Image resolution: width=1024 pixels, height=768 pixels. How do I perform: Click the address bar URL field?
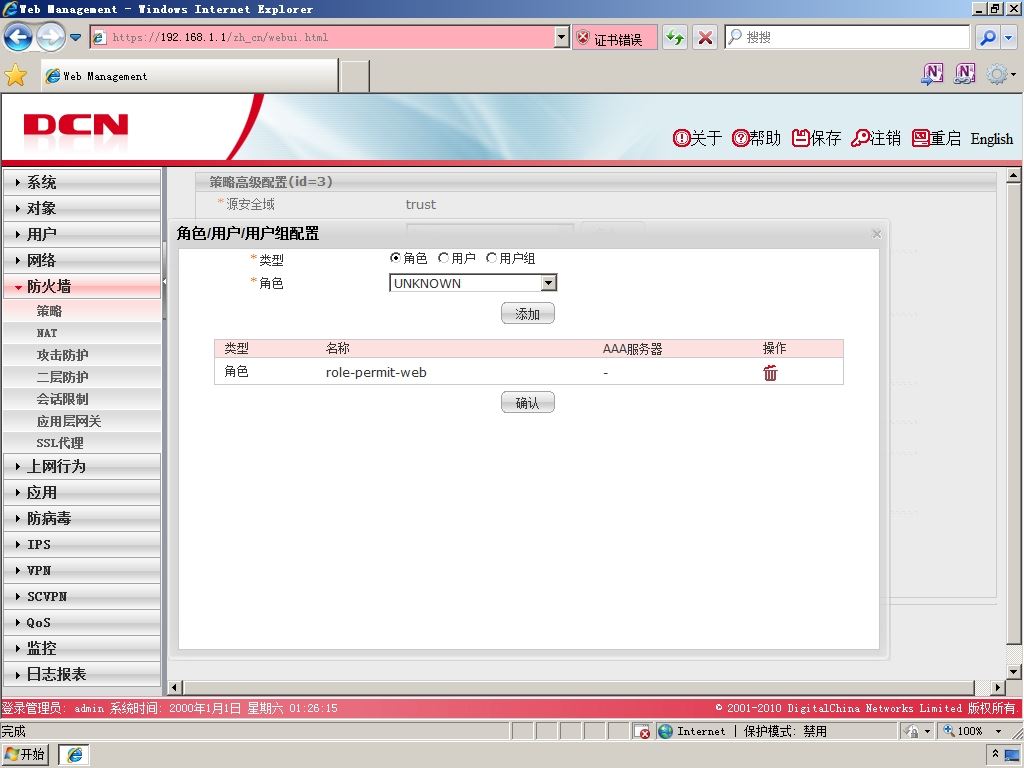point(323,37)
